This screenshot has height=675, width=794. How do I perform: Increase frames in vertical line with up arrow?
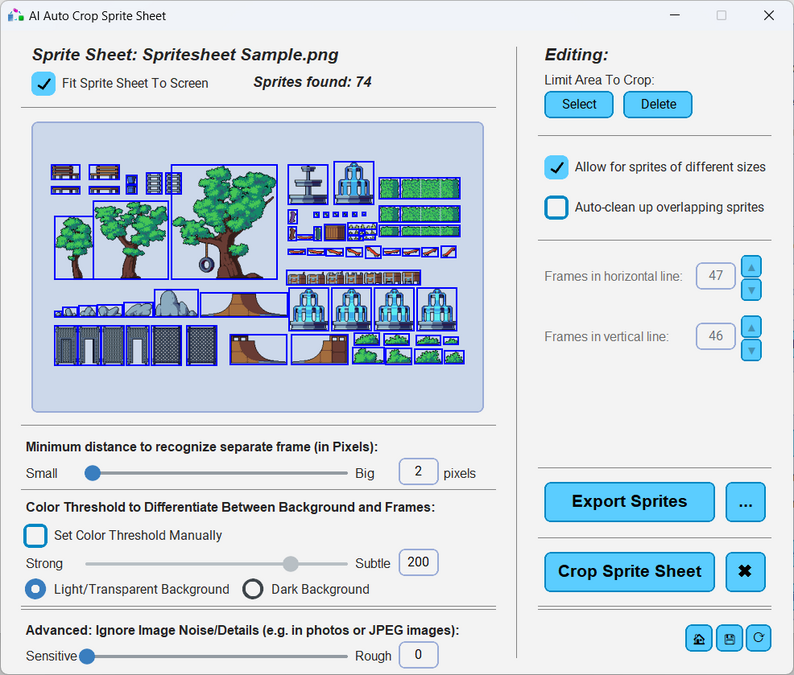tap(751, 327)
